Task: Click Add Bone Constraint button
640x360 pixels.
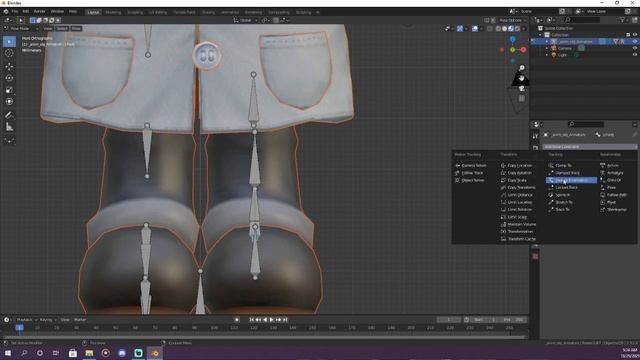Action: tap(589, 147)
